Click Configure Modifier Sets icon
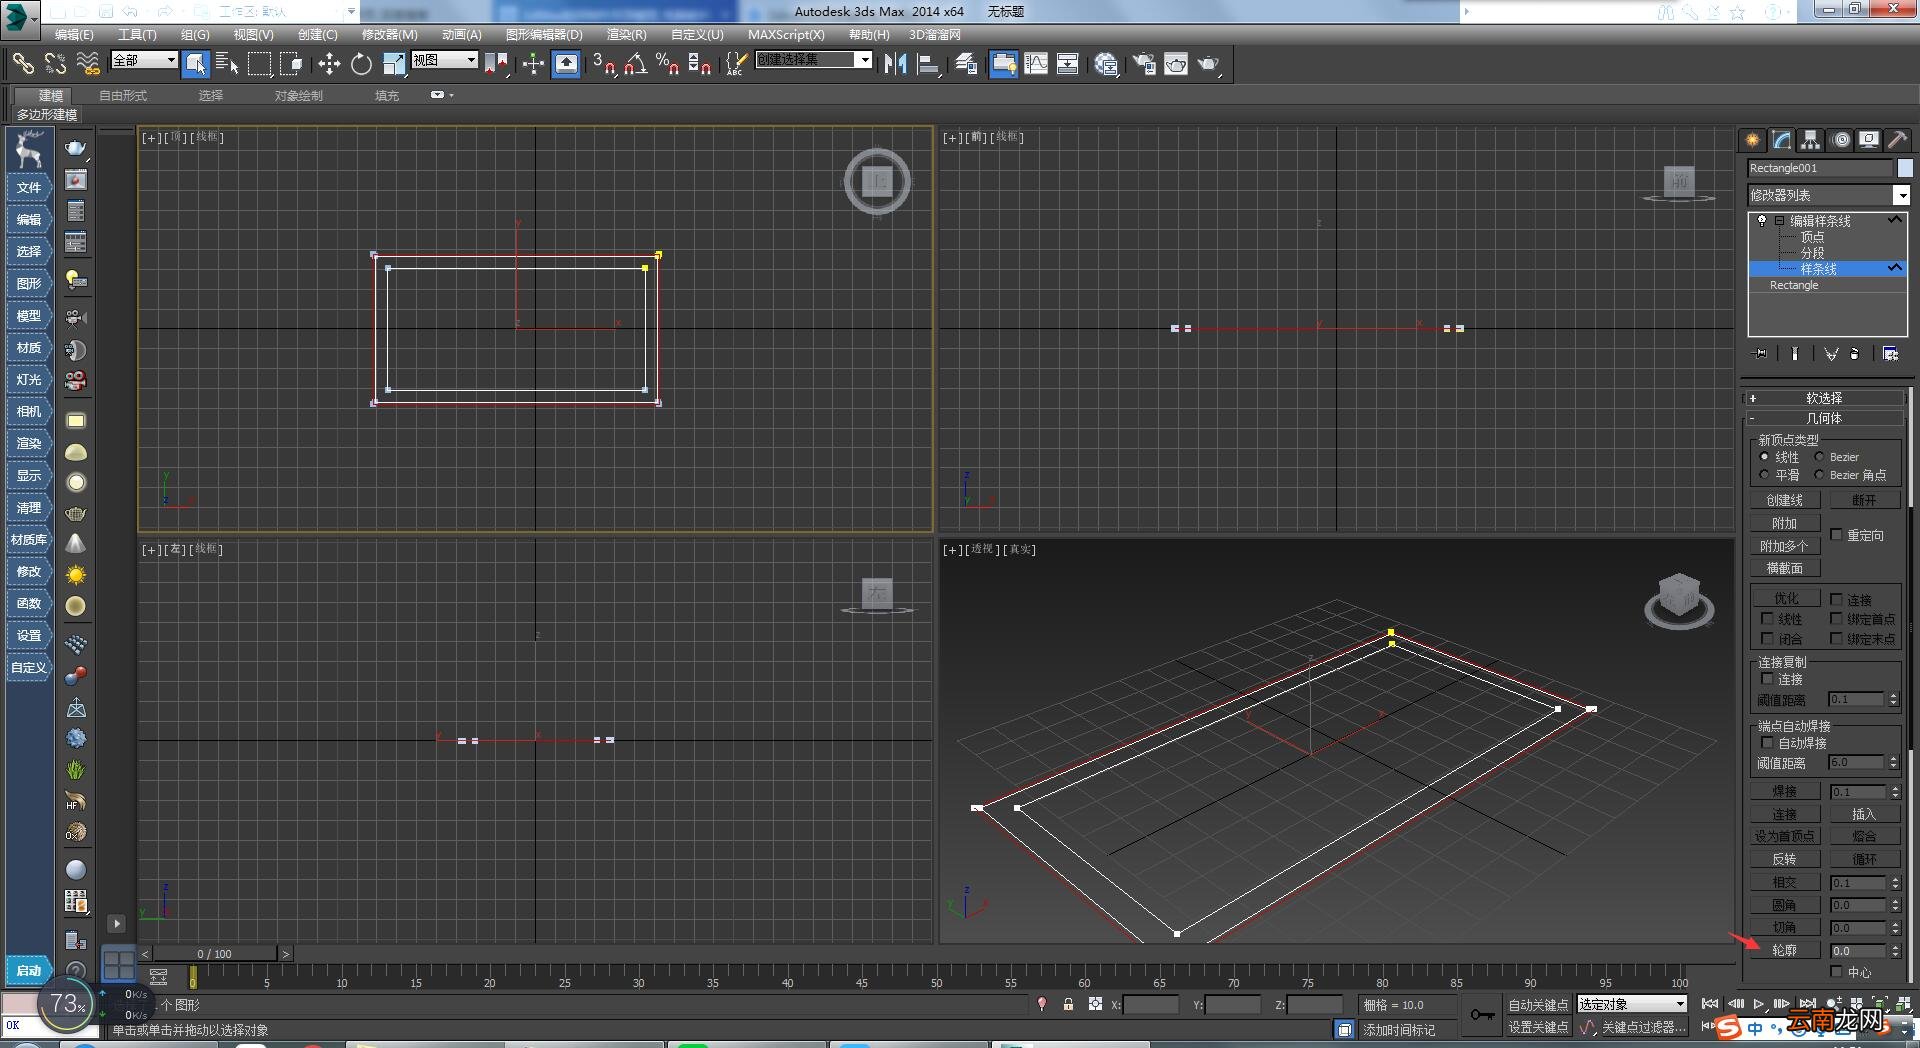 (1890, 353)
